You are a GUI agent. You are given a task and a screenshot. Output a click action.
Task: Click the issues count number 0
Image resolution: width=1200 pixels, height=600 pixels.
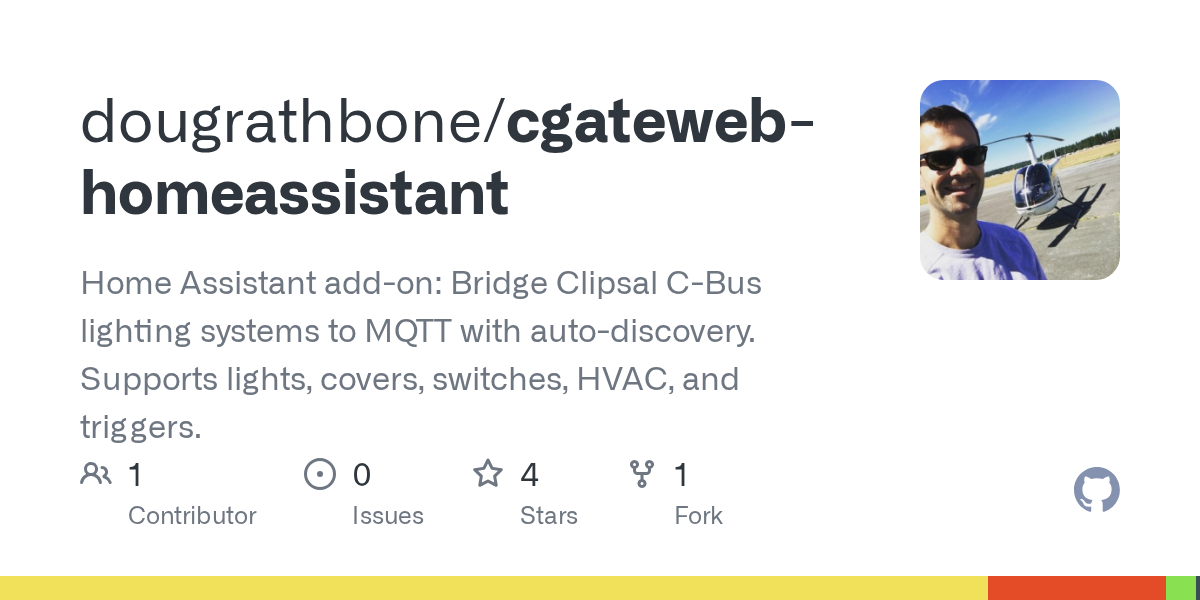[362, 475]
